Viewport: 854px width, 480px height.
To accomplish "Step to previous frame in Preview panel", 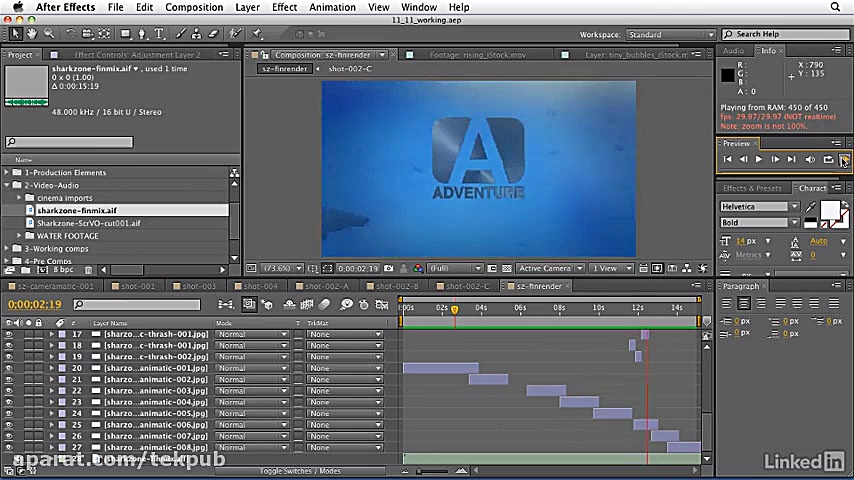I will point(743,159).
